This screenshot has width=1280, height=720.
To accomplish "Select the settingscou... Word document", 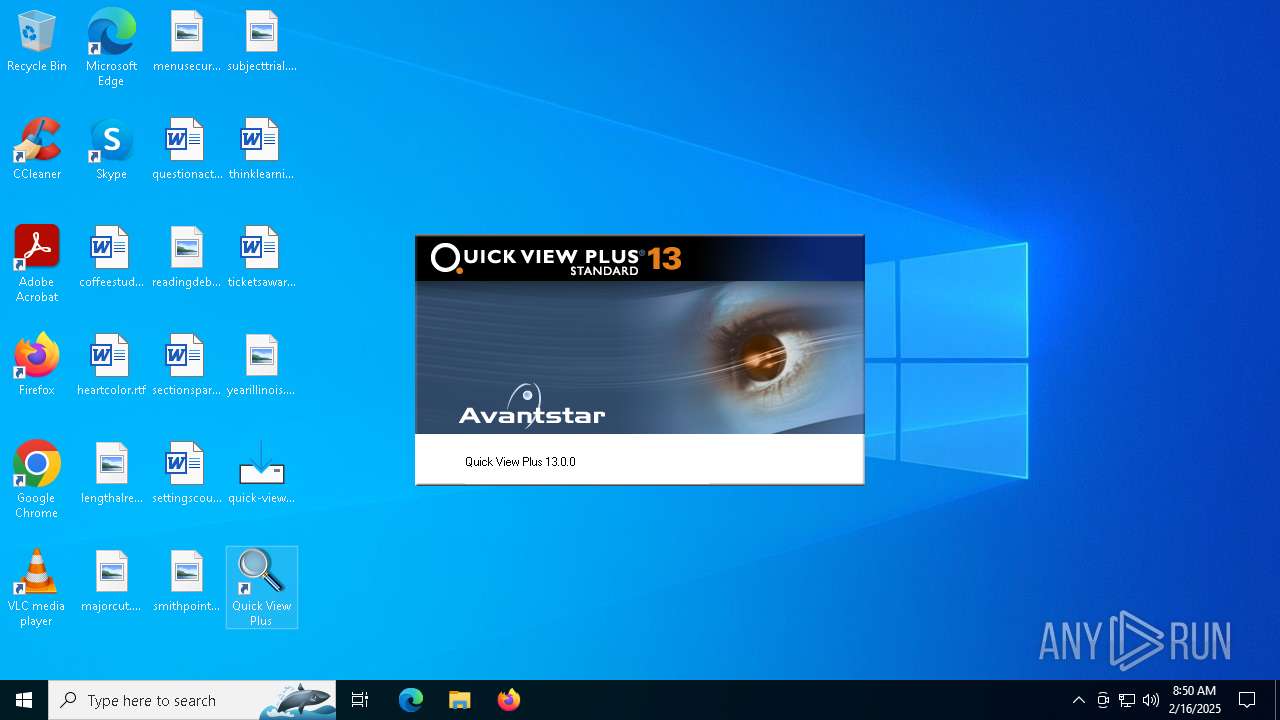I will click(x=186, y=474).
